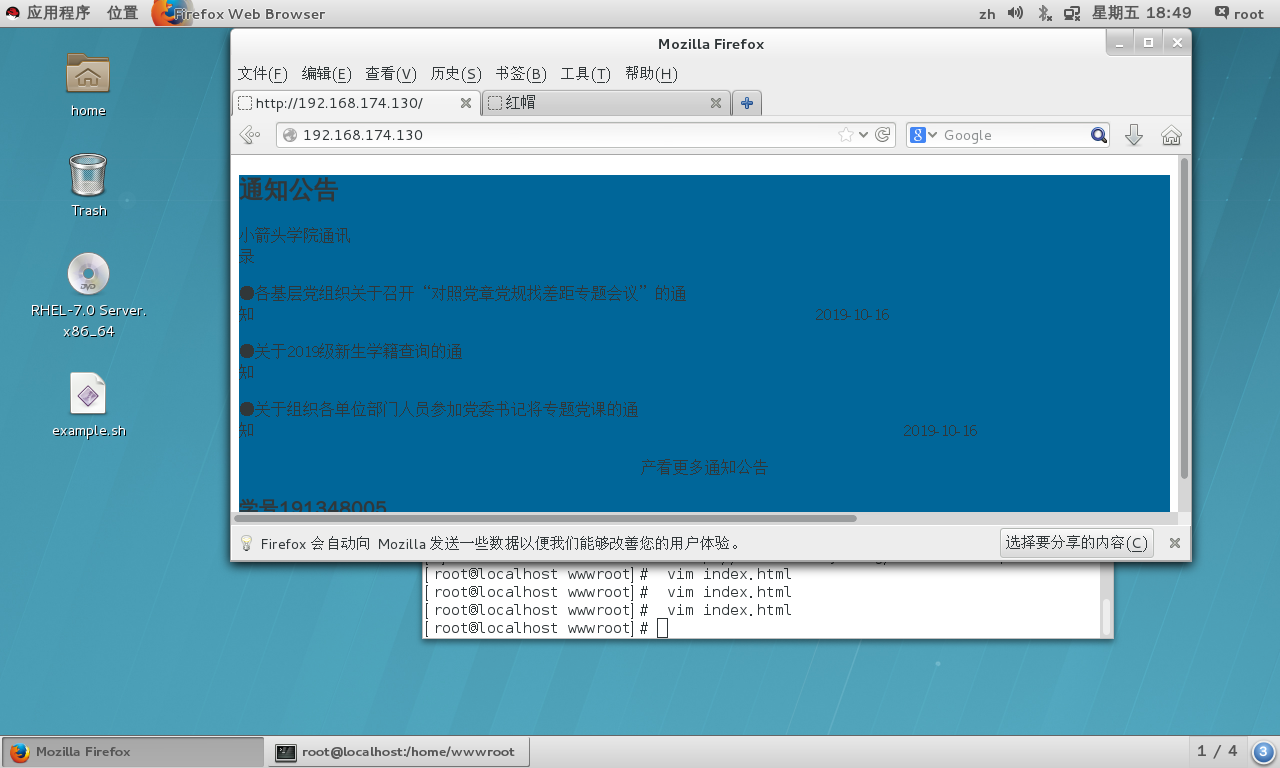The width and height of the screenshot is (1280, 768).
Task: Open the workspace switcher indicator 1 / 4
Action: (x=1217, y=751)
